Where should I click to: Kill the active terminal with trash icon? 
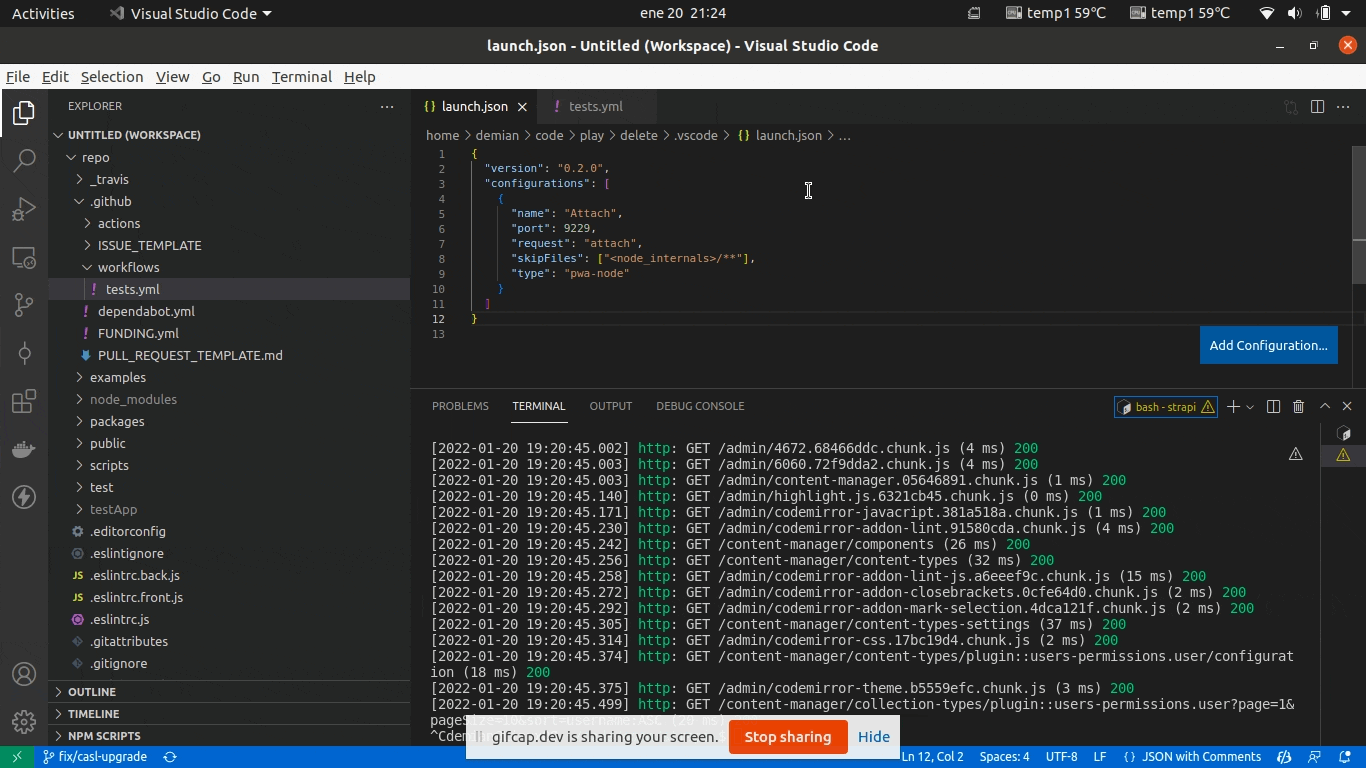1298,406
